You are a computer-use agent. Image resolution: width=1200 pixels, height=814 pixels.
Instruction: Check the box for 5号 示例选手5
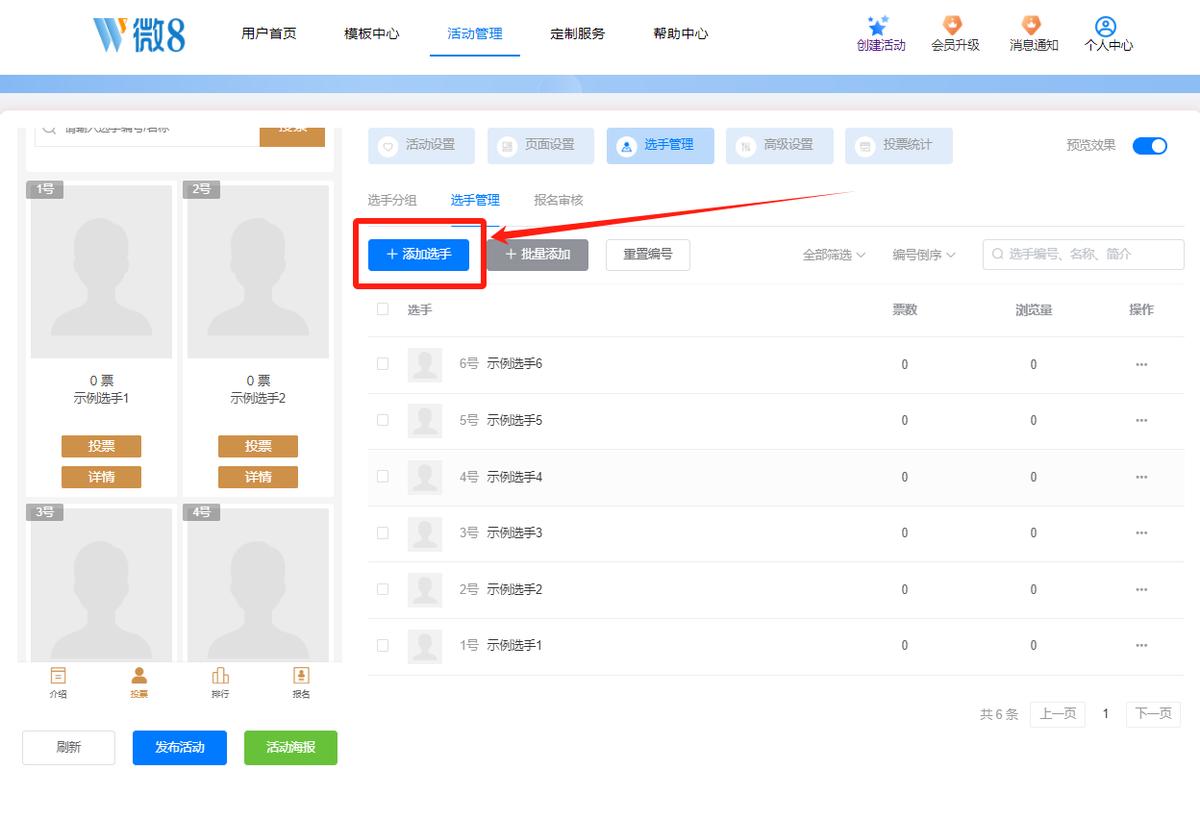383,420
